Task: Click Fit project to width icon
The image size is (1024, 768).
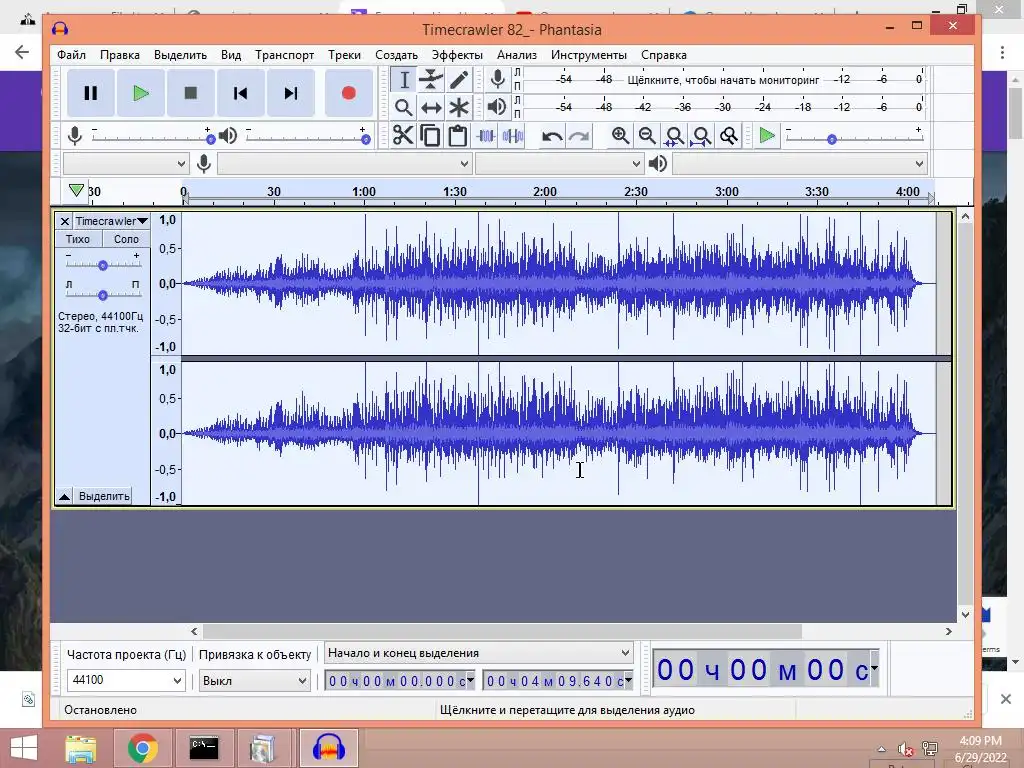Action: pyautogui.click(x=701, y=136)
